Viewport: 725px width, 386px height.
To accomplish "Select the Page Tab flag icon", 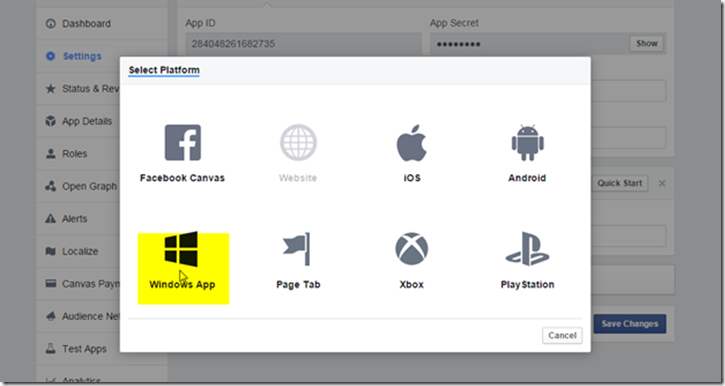I will [x=296, y=249].
